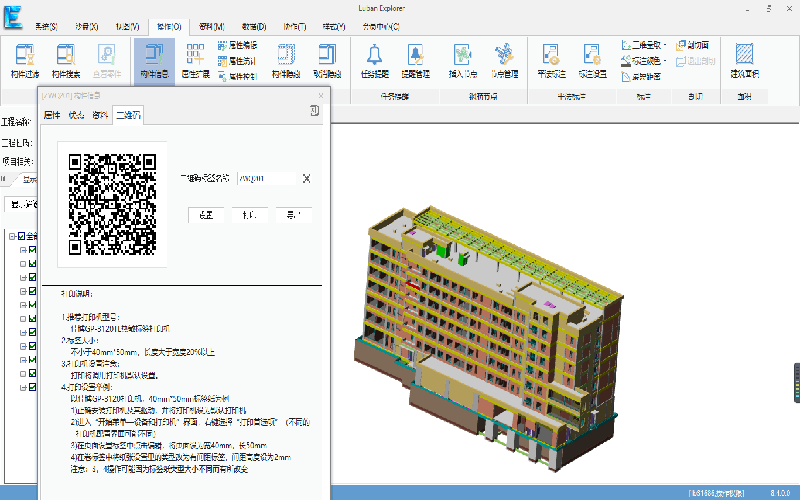
Task: Select the 平法标注 annotation tool
Action: click(552, 61)
